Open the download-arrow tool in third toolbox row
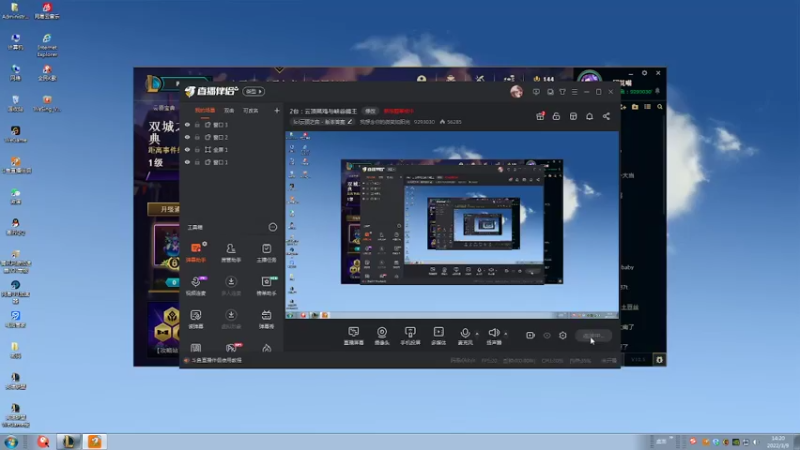The image size is (800, 450). click(x=231, y=319)
